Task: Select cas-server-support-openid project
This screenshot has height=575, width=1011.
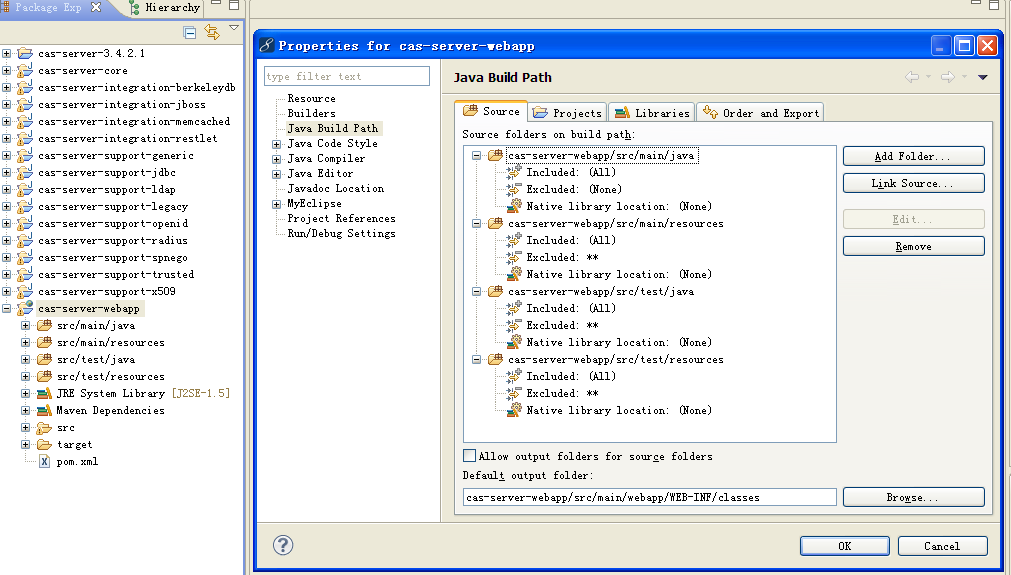Action: (x=113, y=224)
